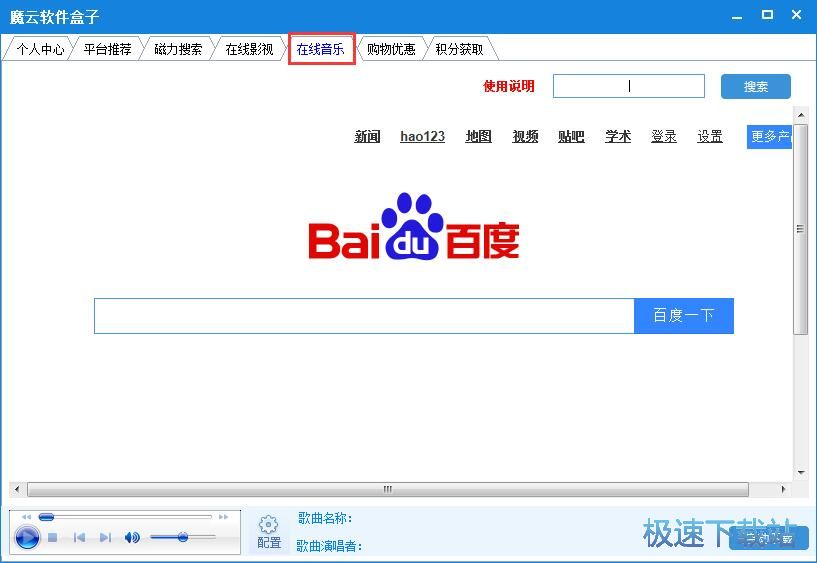Click the vertical scrollbar thumb
Viewport: 817px width, 563px height.
click(x=800, y=229)
